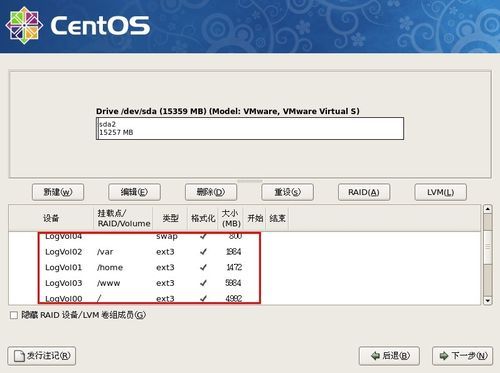Click the 格式化 format column header
This screenshot has height=373, width=500.
tap(203, 218)
